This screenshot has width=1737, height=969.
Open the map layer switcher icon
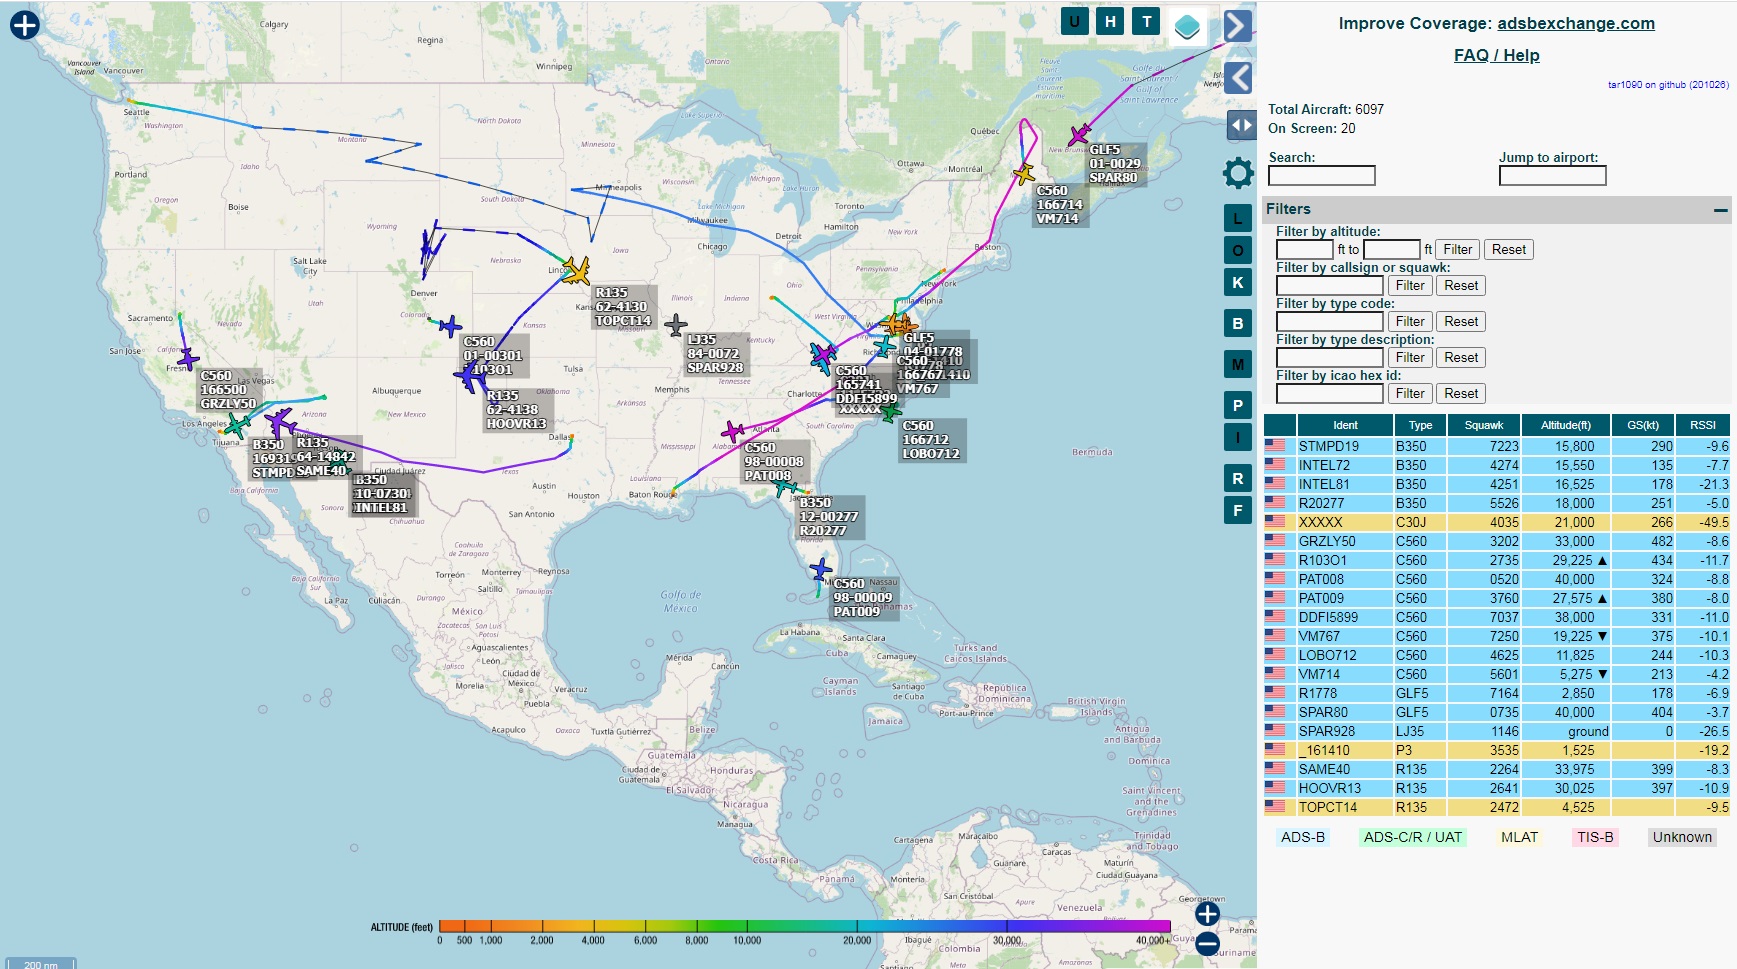(x=1187, y=26)
